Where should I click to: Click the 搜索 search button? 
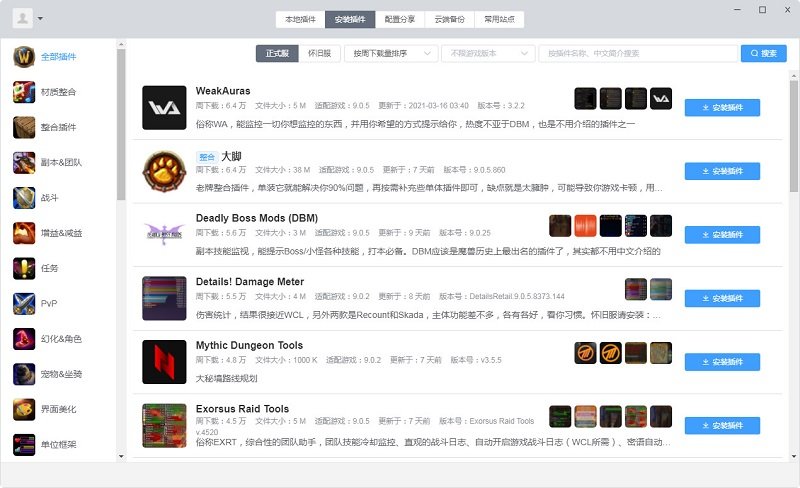click(763, 53)
